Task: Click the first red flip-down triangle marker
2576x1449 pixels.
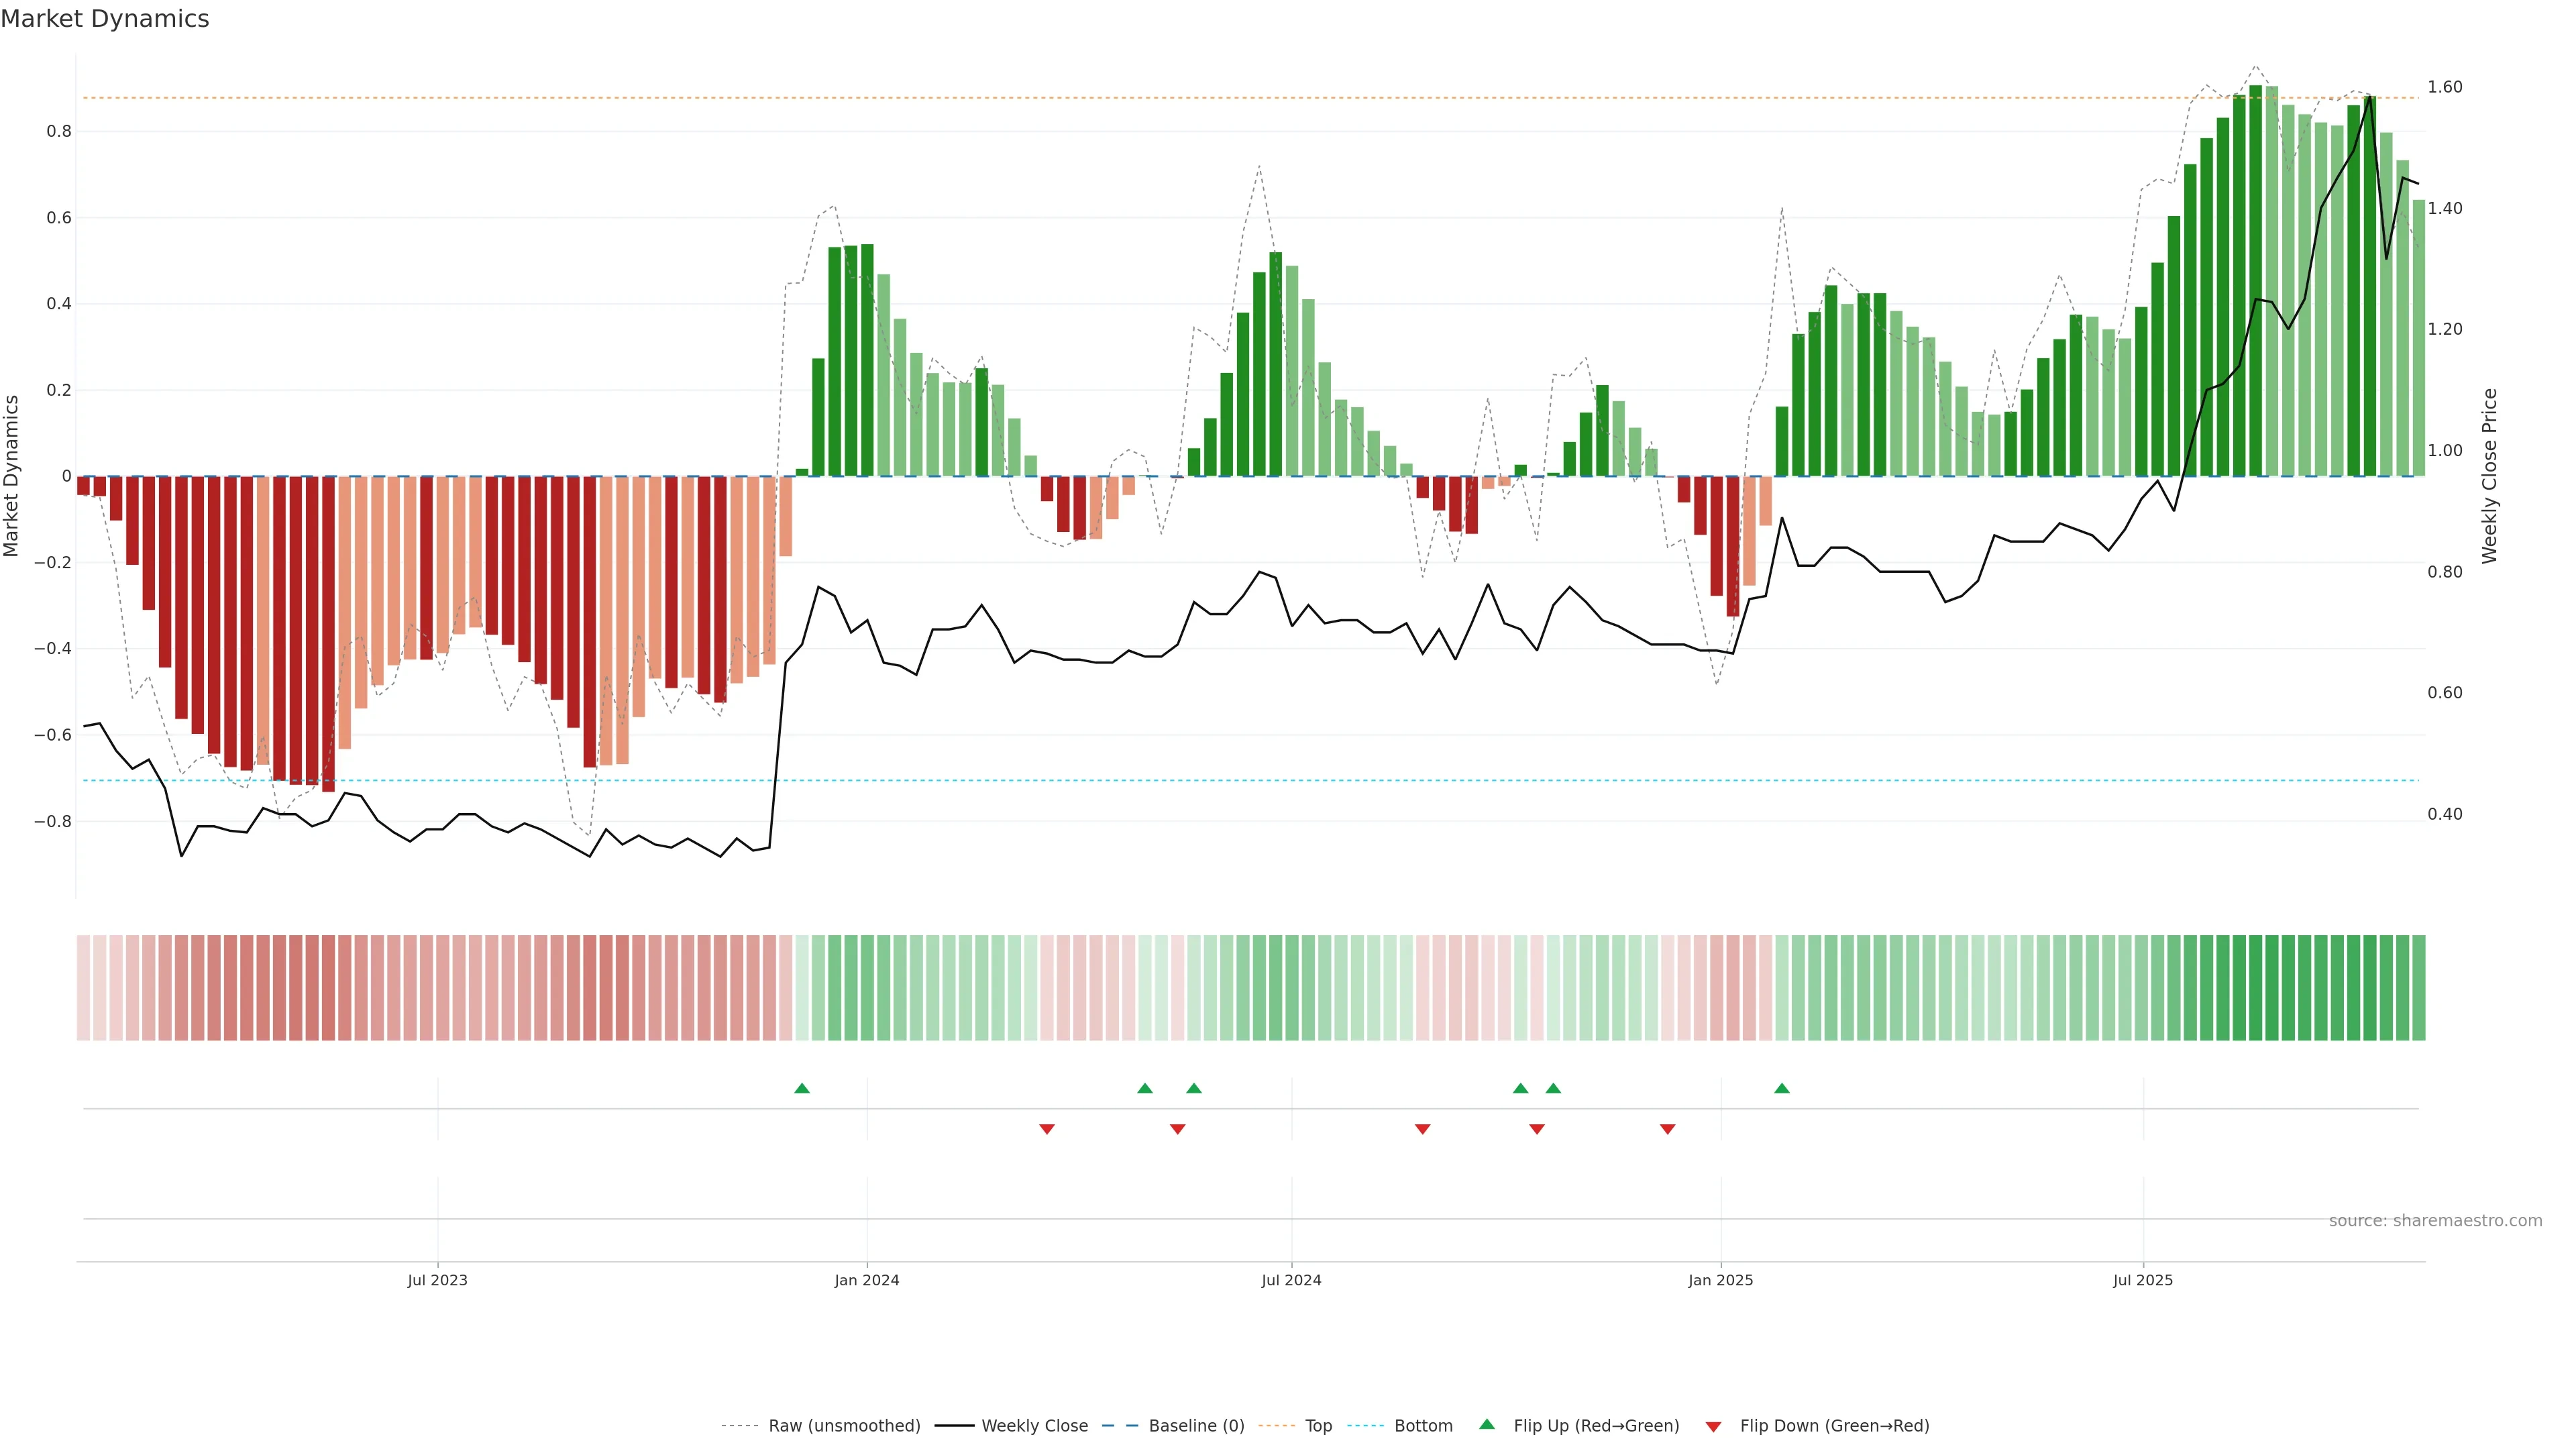Action: tap(1047, 1129)
